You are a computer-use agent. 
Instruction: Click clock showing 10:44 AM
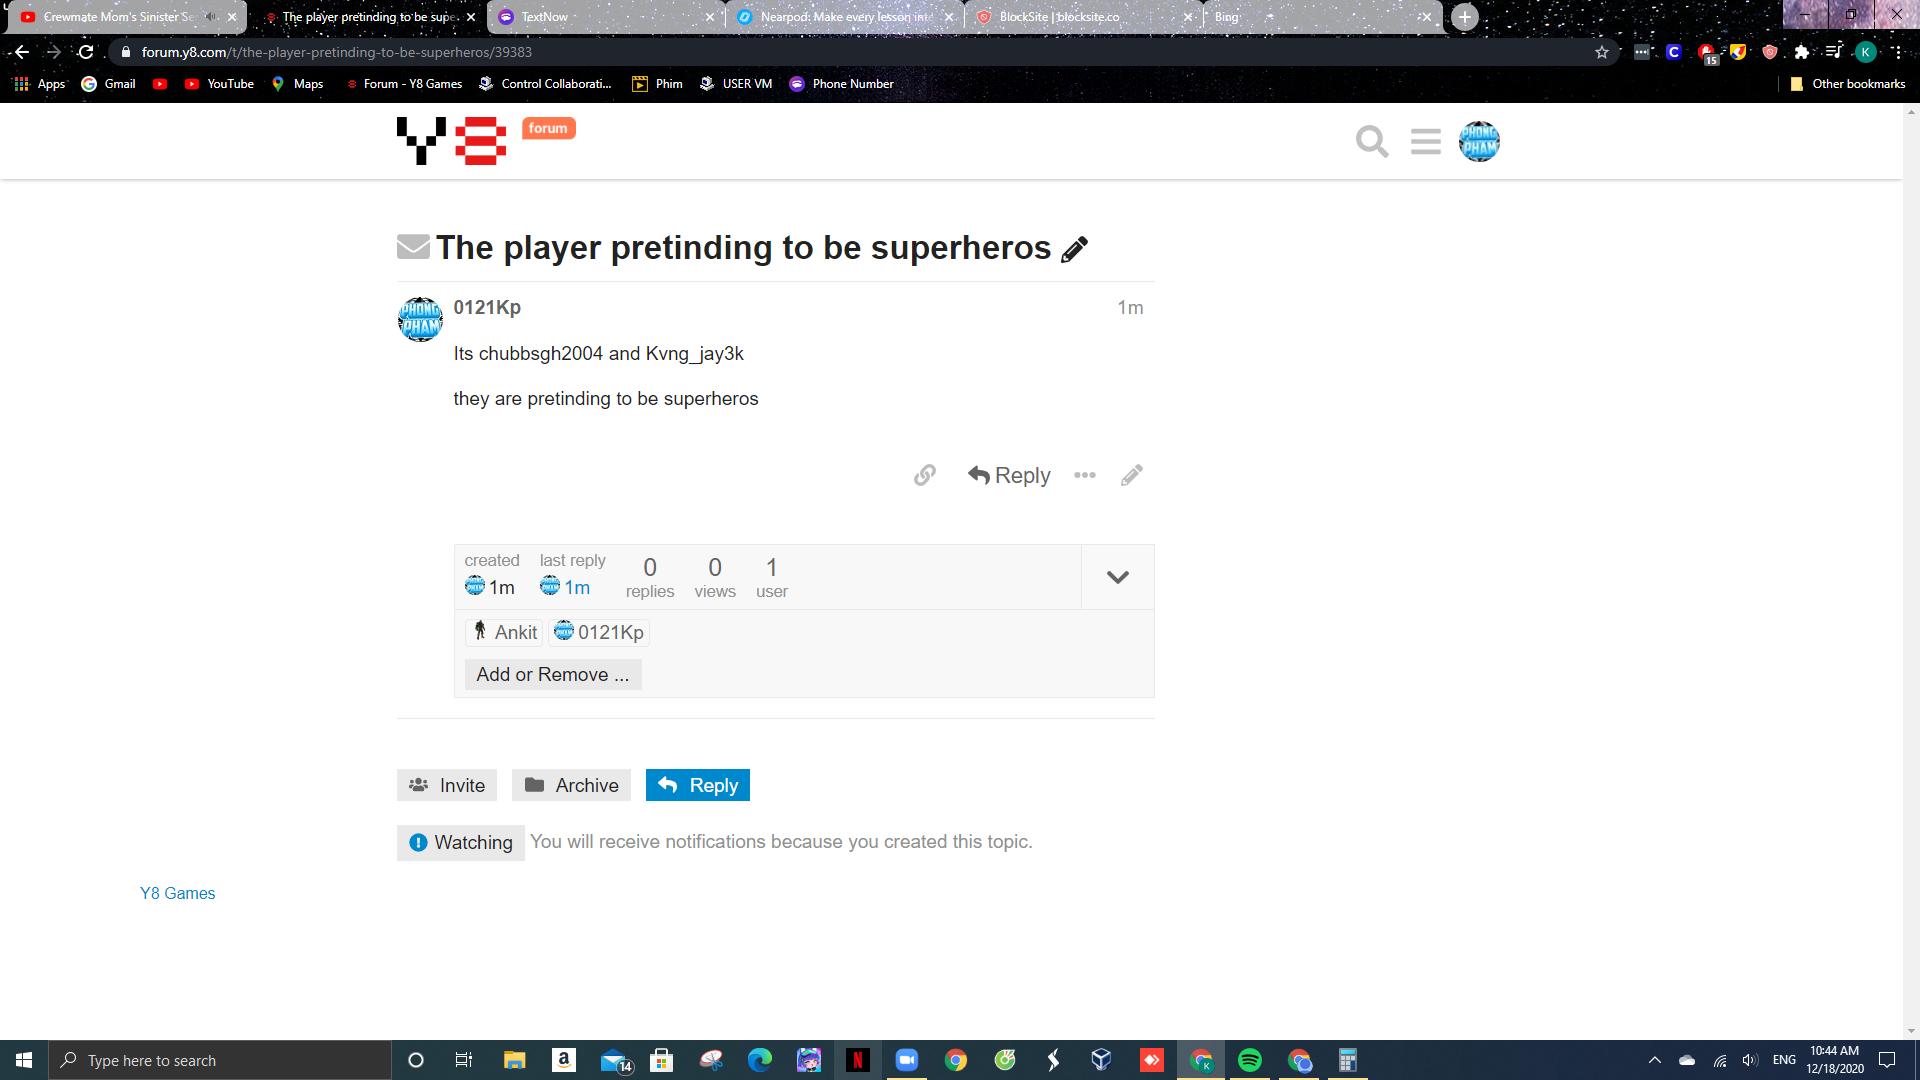pyautogui.click(x=1834, y=1060)
